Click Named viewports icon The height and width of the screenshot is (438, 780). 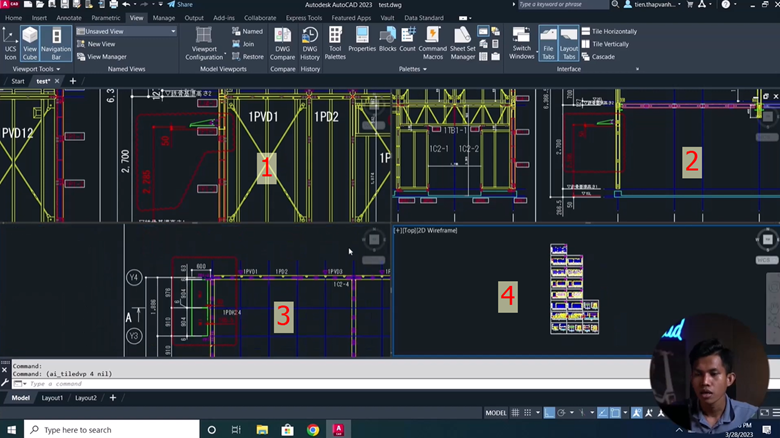pyautogui.click(x=247, y=31)
